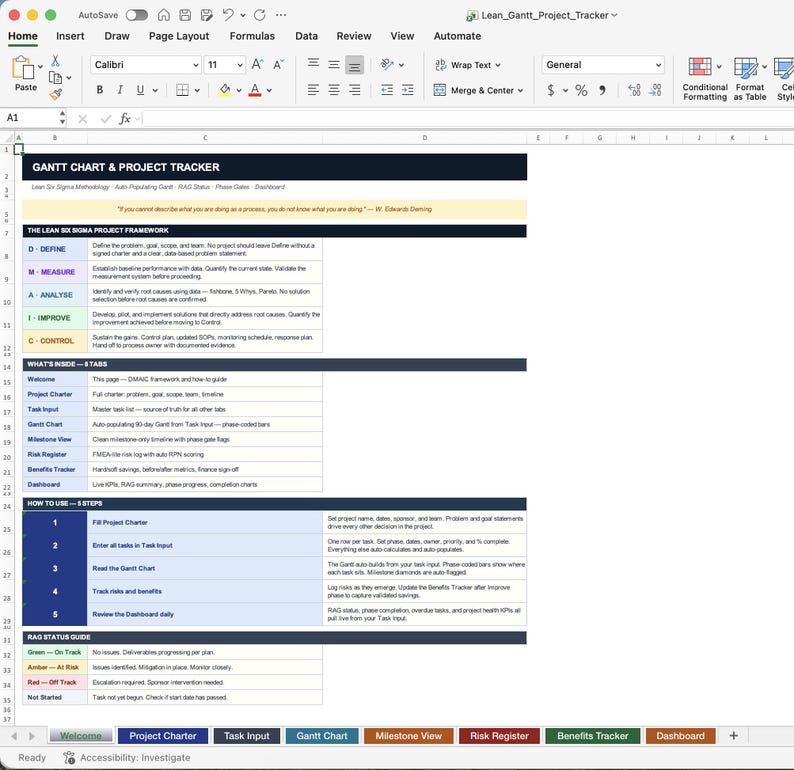Open the font name dropdown Calibri
The image size is (794, 770).
(x=196, y=65)
